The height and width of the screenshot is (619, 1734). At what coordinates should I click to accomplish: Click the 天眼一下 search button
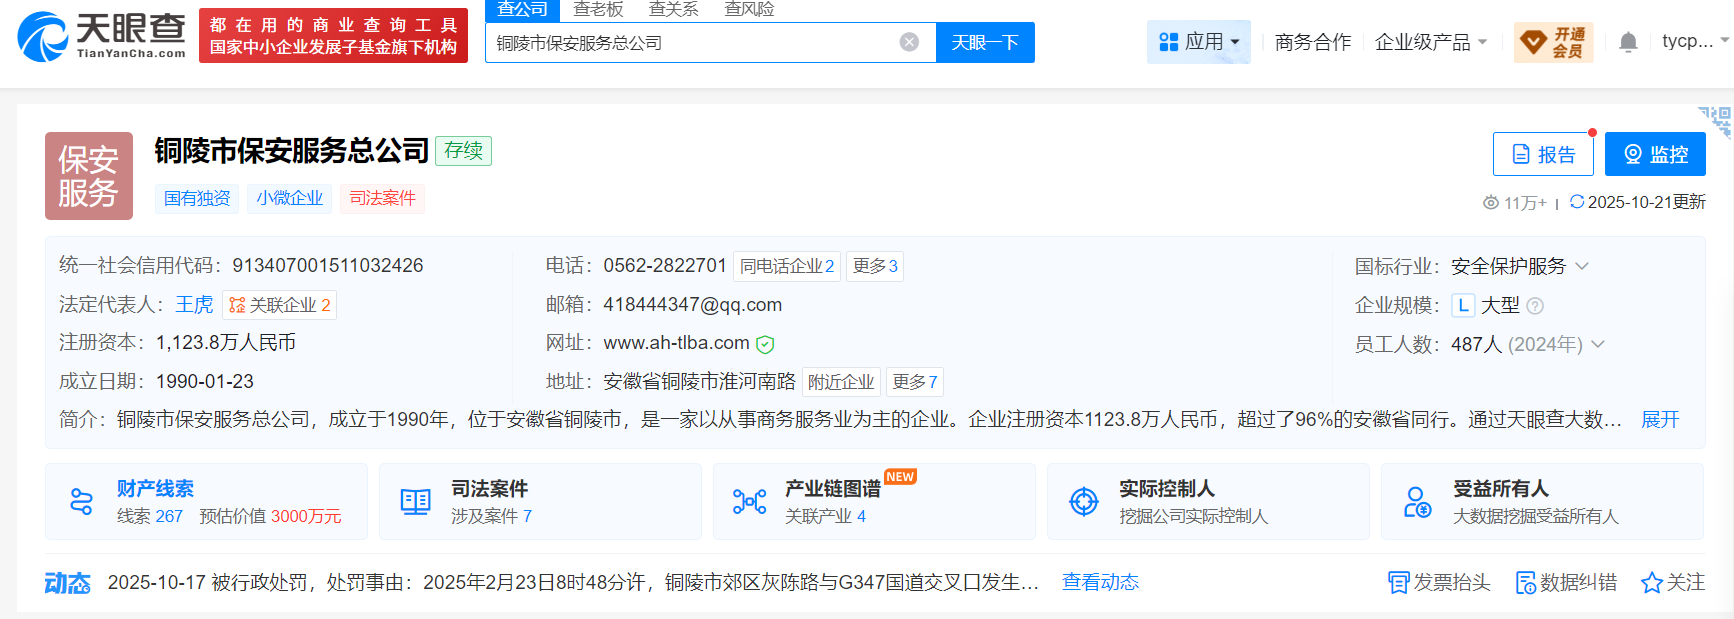tap(985, 42)
